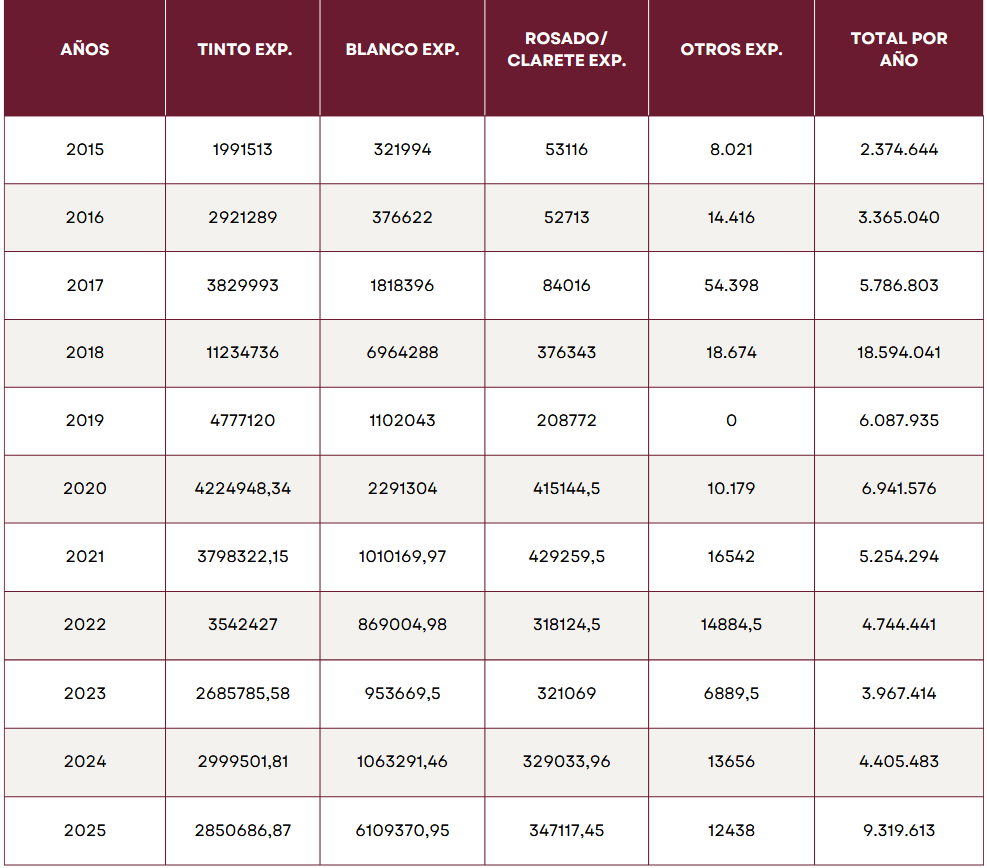Click the tinto value 2850686,87
This screenshot has width=987, height=868.
(x=244, y=831)
